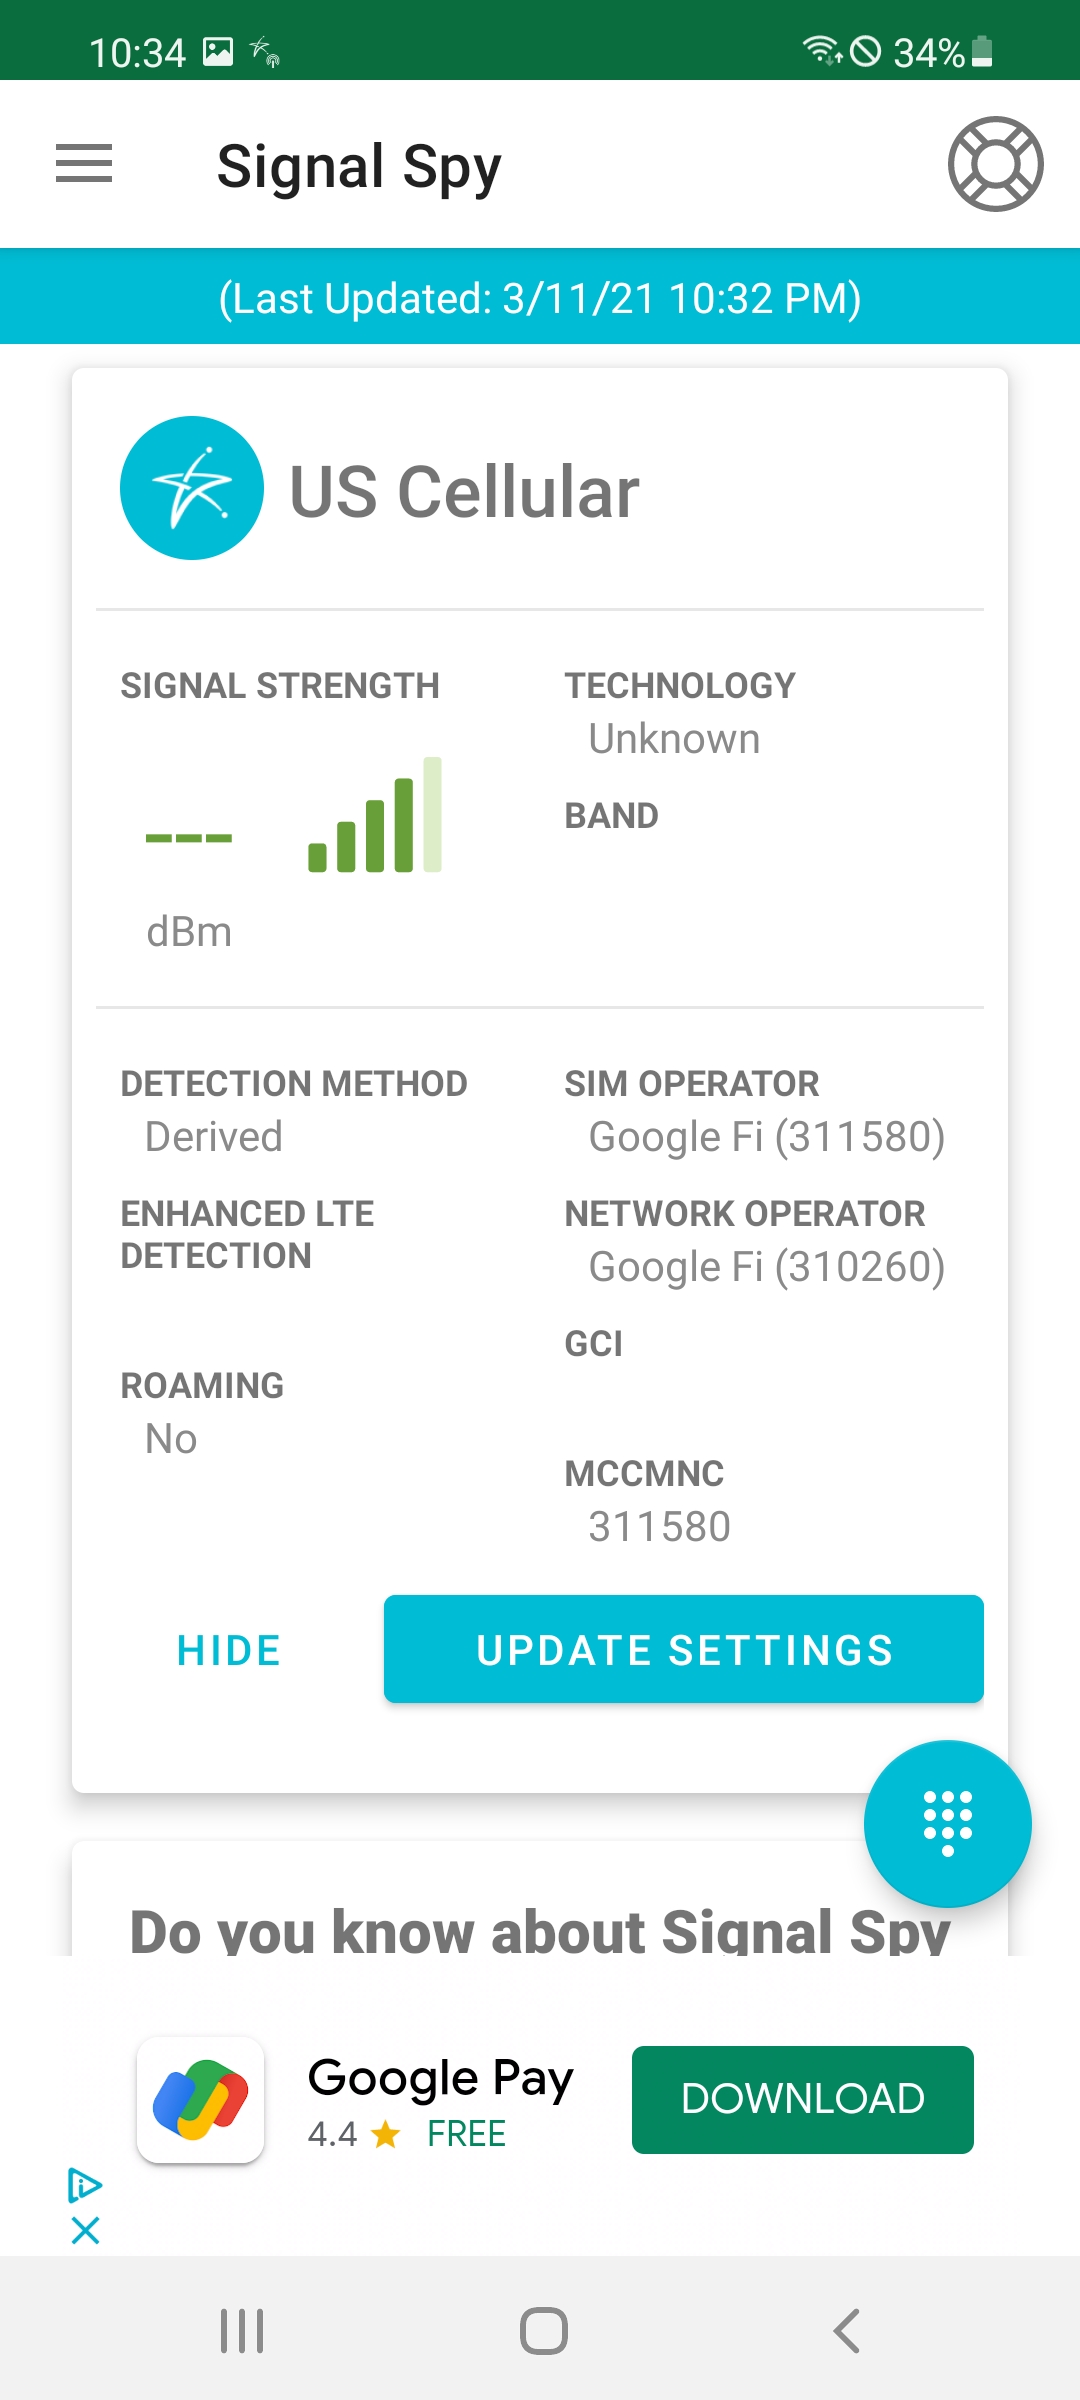Tap the Android back arrow
This screenshot has height=2400, width=1080.
(846, 2331)
